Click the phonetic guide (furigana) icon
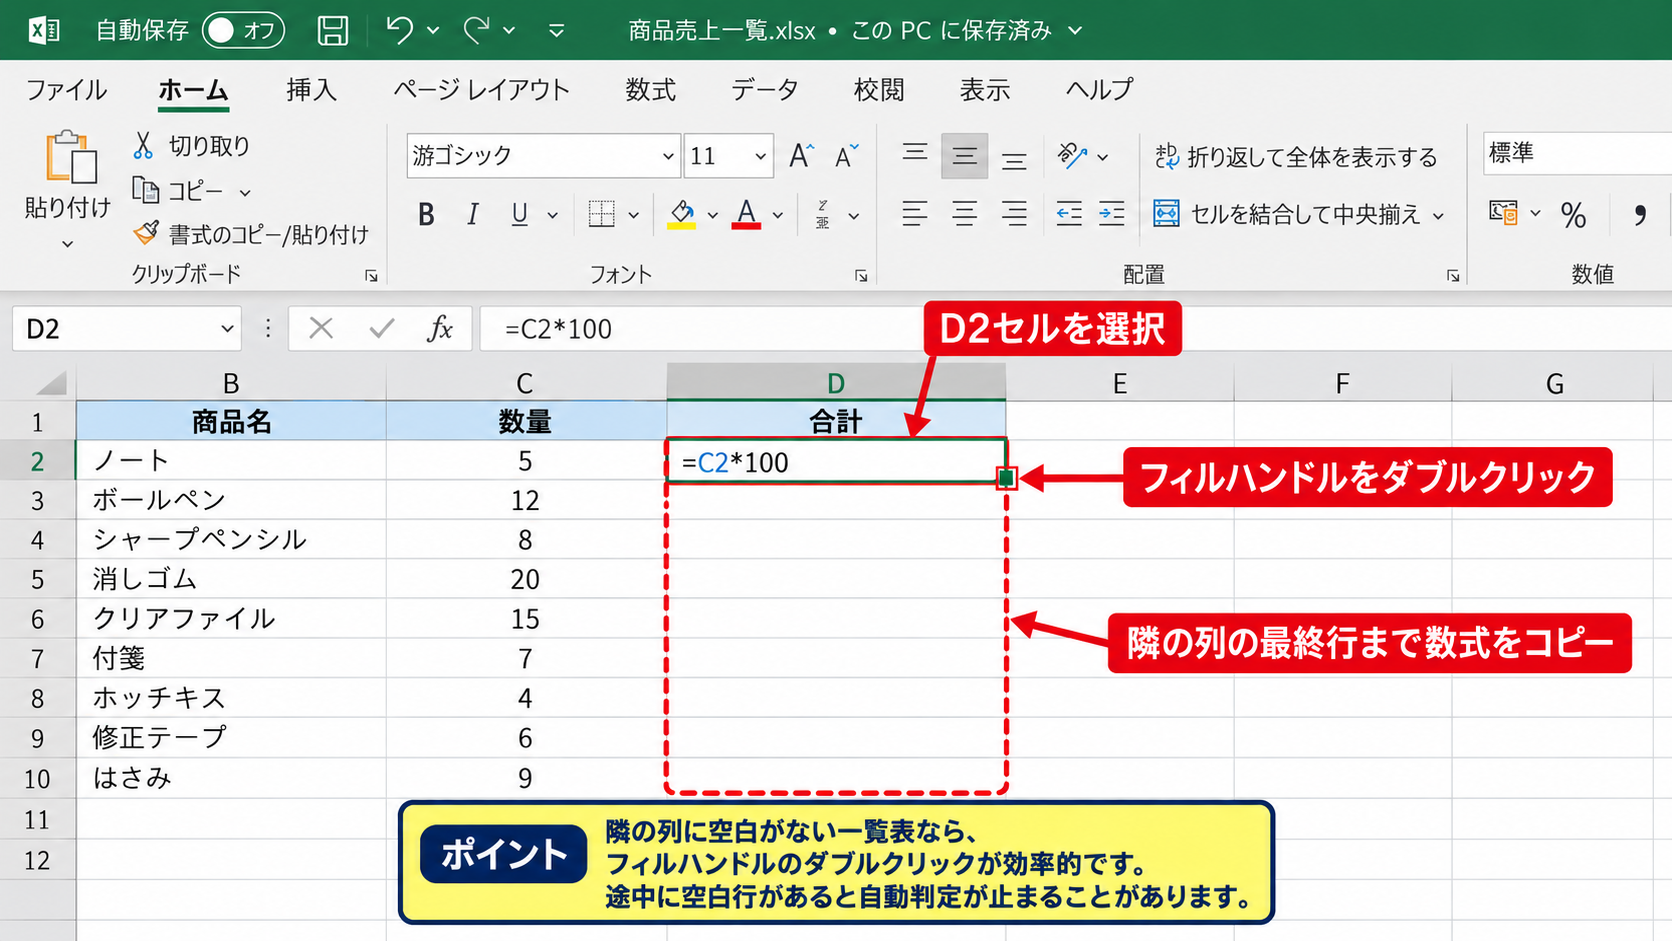Viewport: 1672px width, 941px height. (822, 214)
